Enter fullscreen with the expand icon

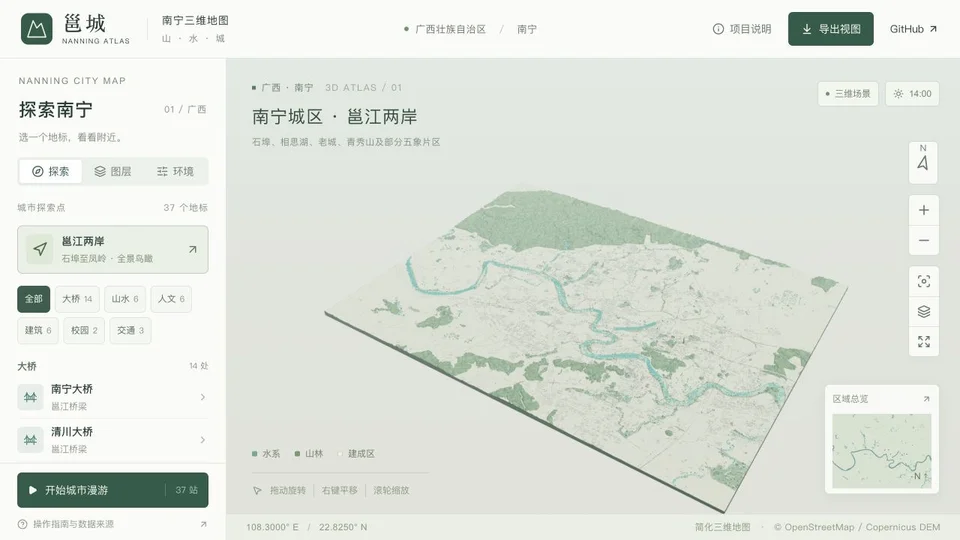923,342
